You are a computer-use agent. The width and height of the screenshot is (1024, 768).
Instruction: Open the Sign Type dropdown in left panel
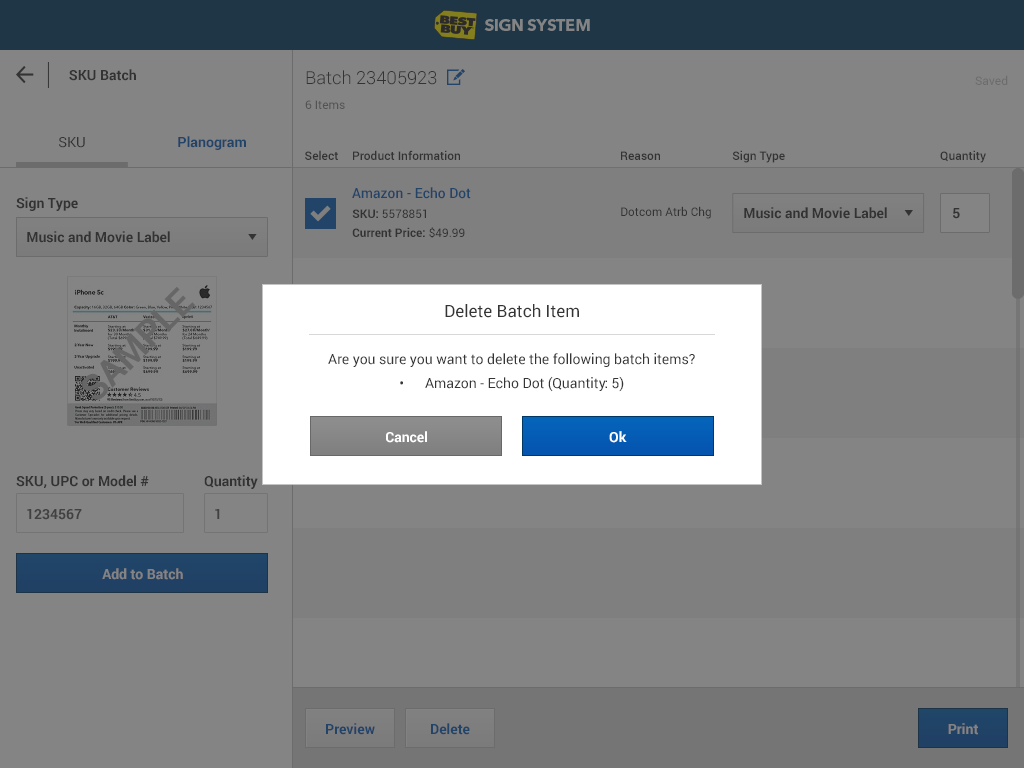tap(142, 237)
